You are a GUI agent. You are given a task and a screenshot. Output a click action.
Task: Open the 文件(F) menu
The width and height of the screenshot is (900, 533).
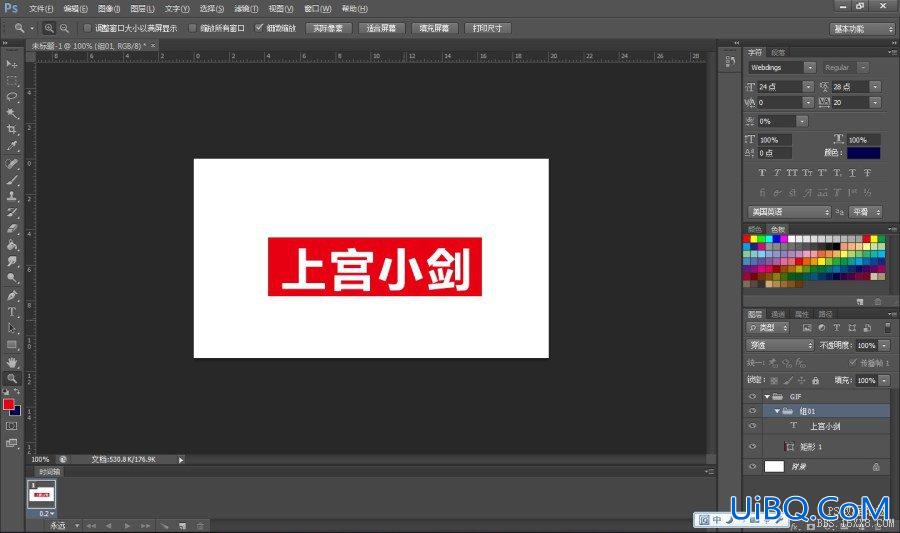(41, 9)
